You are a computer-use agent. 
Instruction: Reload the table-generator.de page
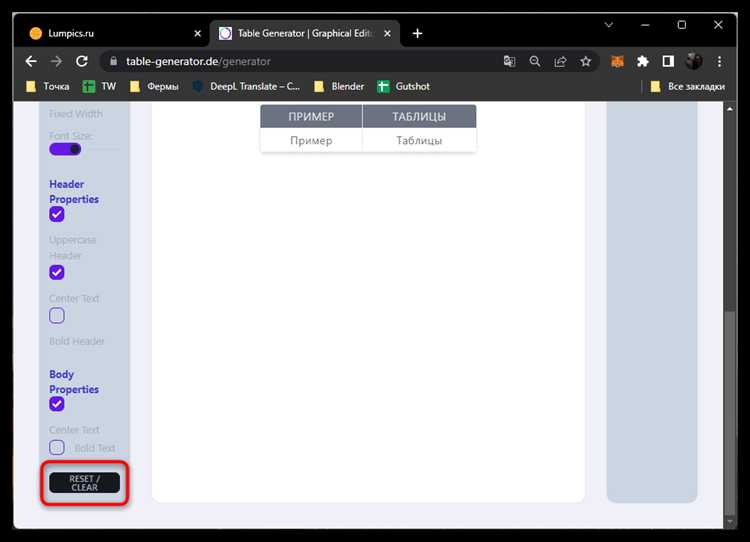82,61
